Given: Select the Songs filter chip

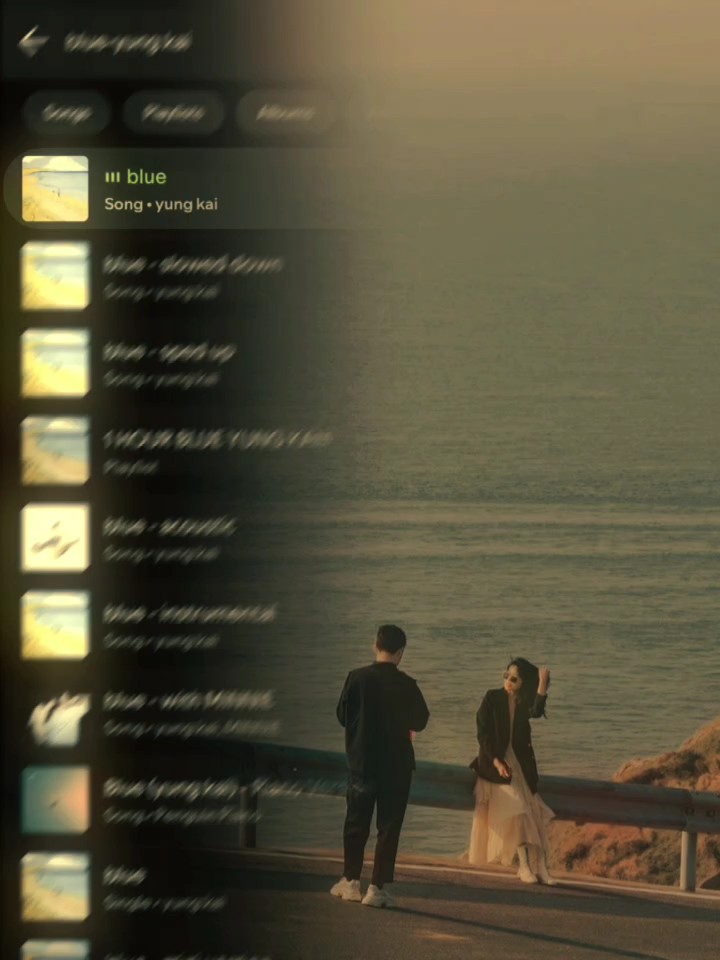Looking at the screenshot, I should point(67,113).
